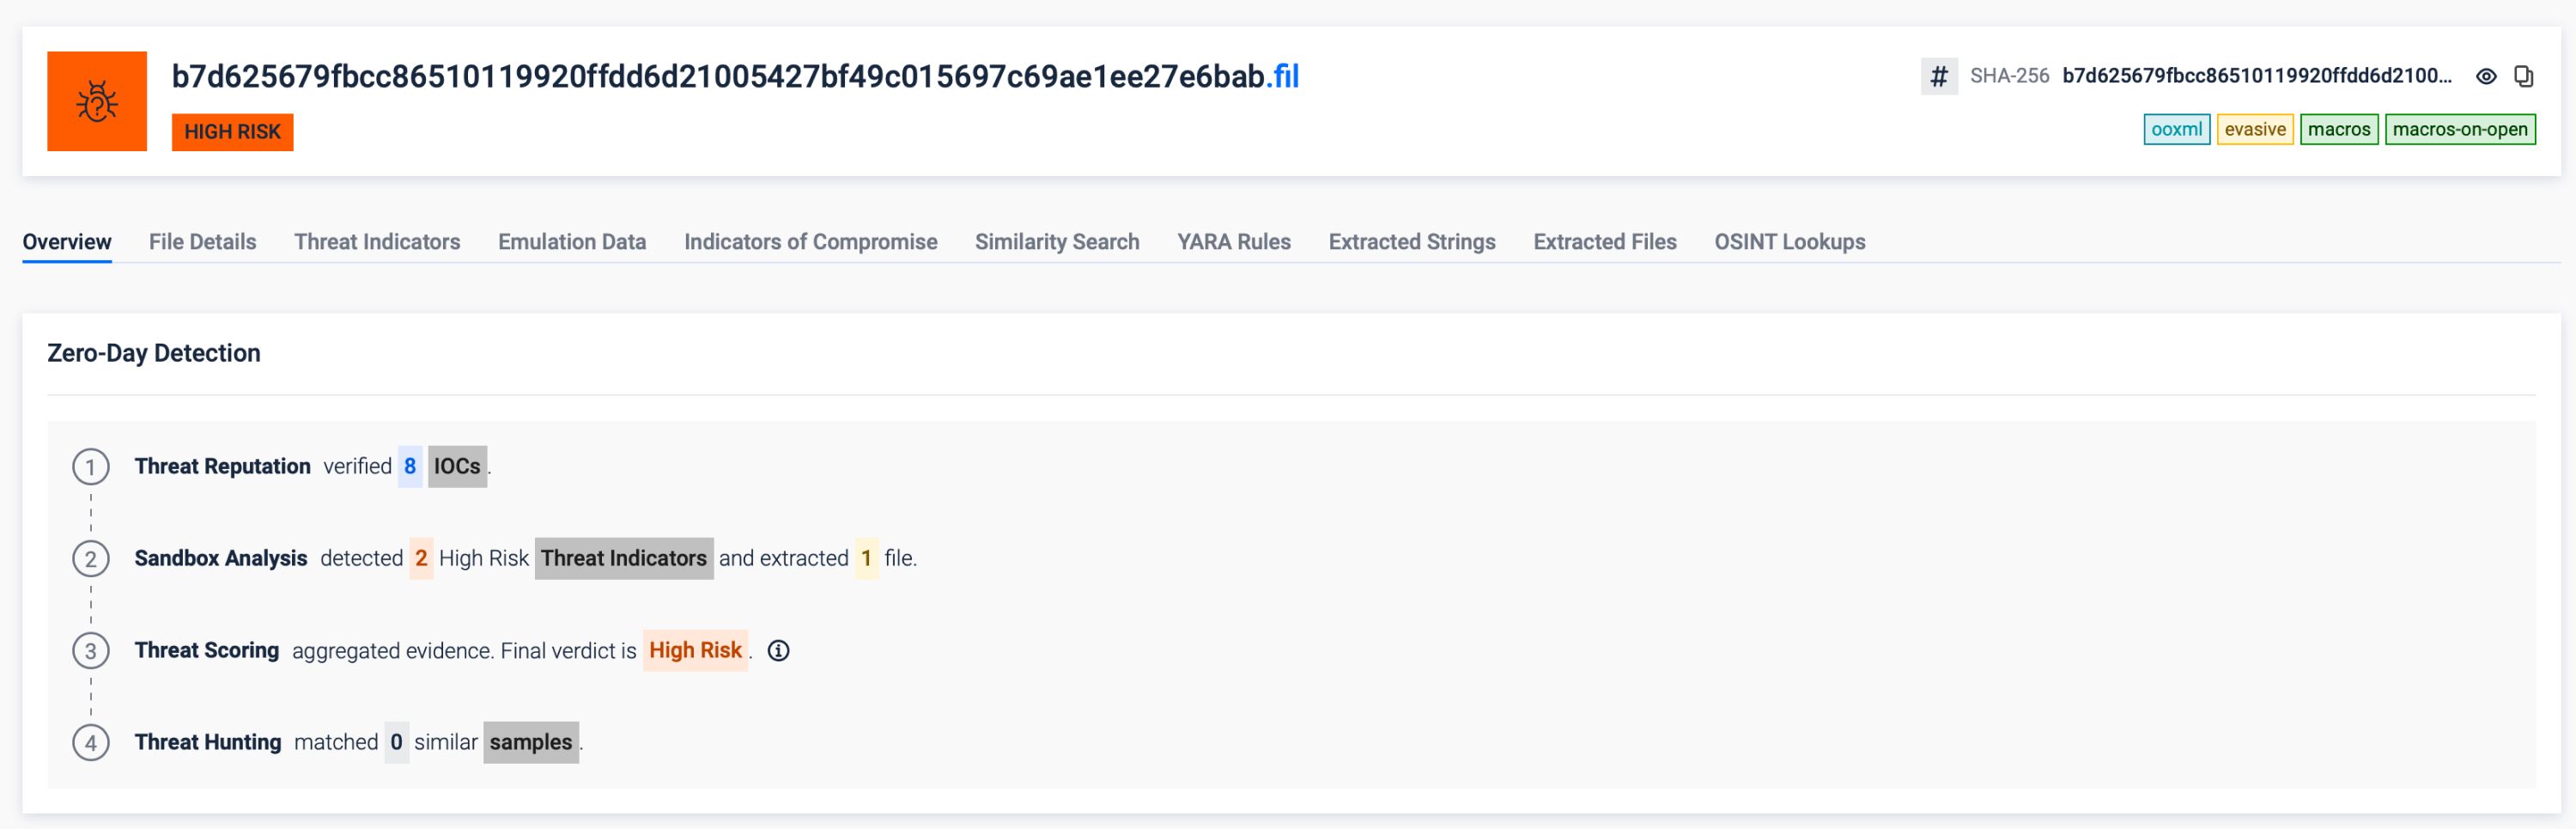Click the evasive tag

click(2254, 129)
